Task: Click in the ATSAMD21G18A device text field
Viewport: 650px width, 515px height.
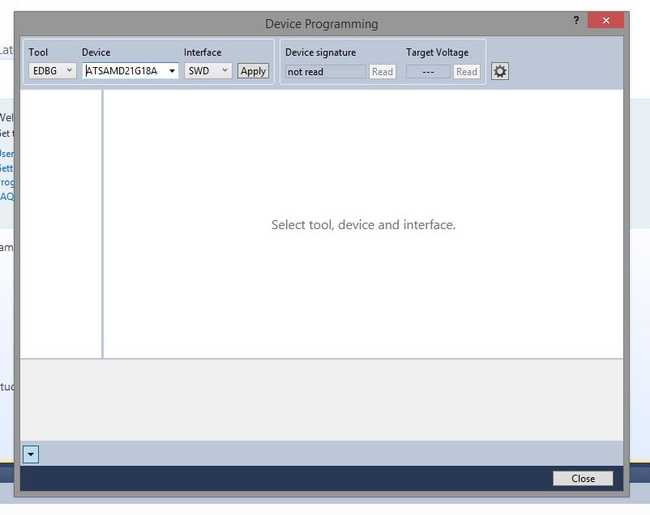Action: 124,71
